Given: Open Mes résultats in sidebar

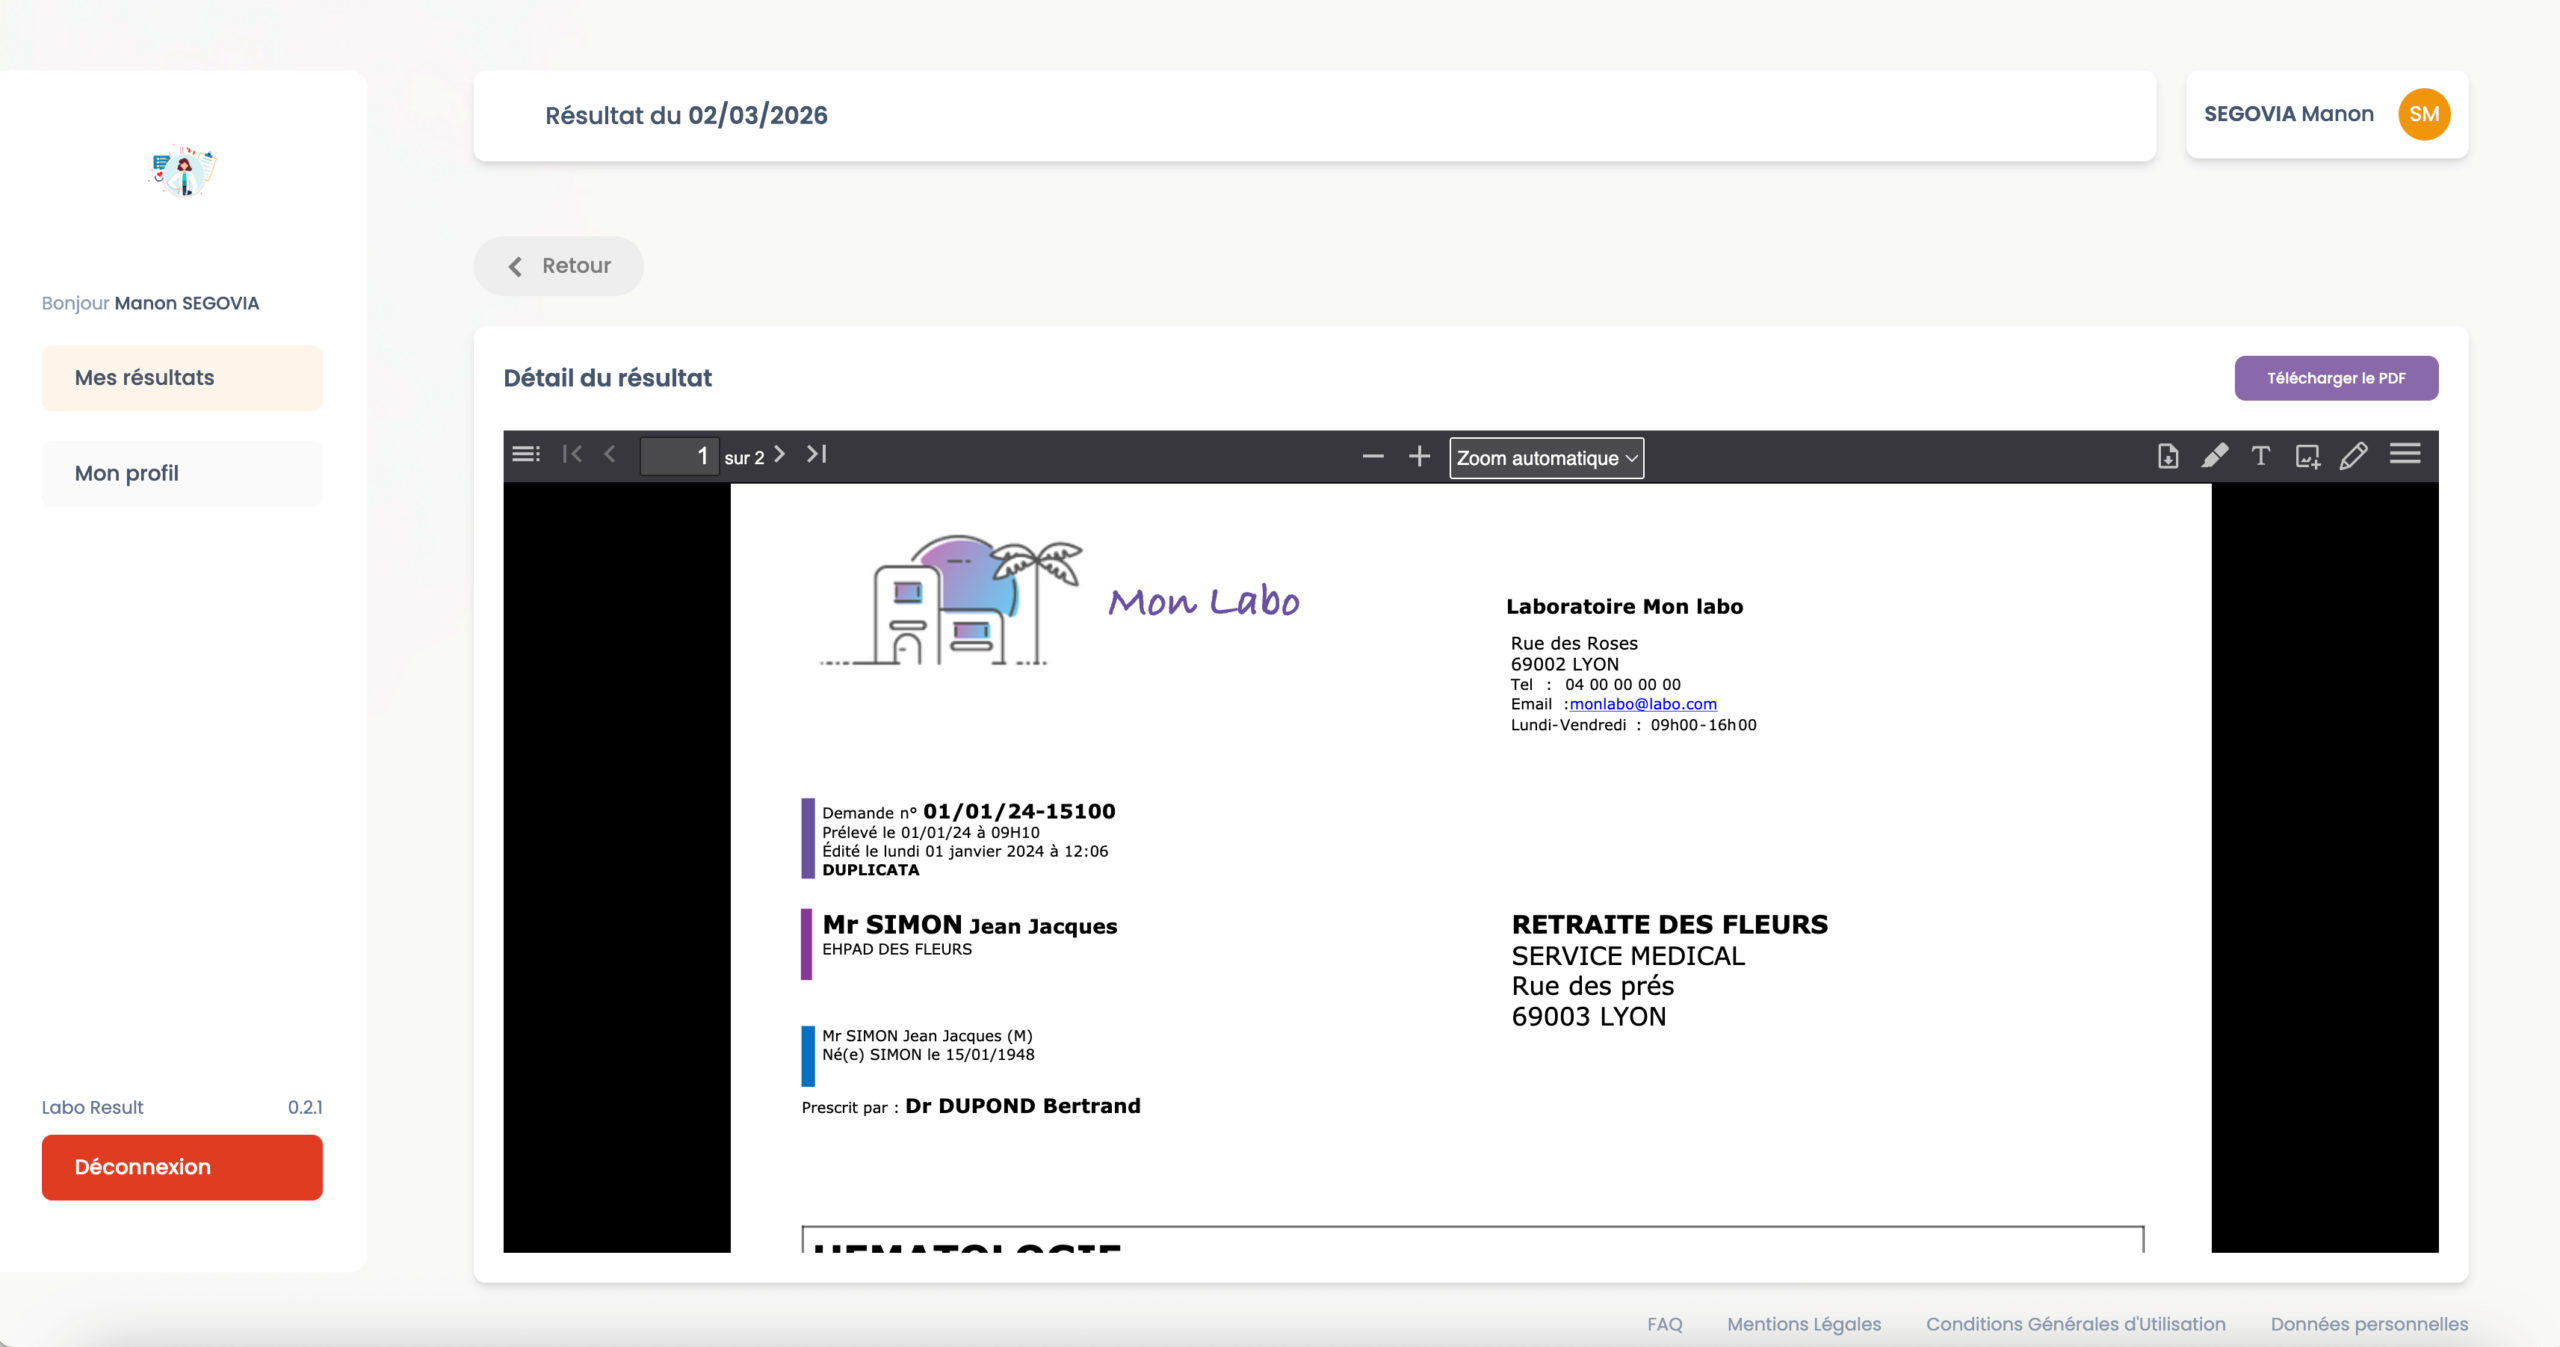Looking at the screenshot, I should click(182, 378).
